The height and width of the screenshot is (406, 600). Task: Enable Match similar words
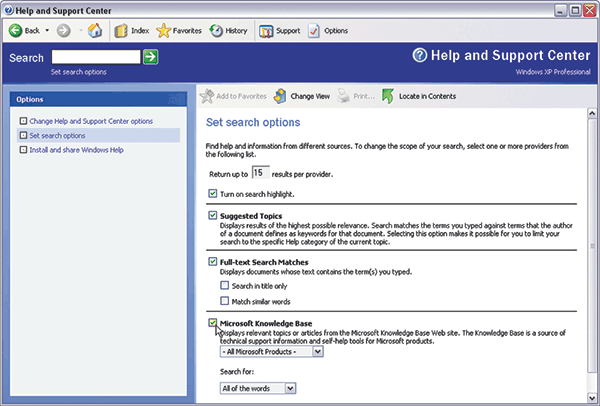click(225, 301)
